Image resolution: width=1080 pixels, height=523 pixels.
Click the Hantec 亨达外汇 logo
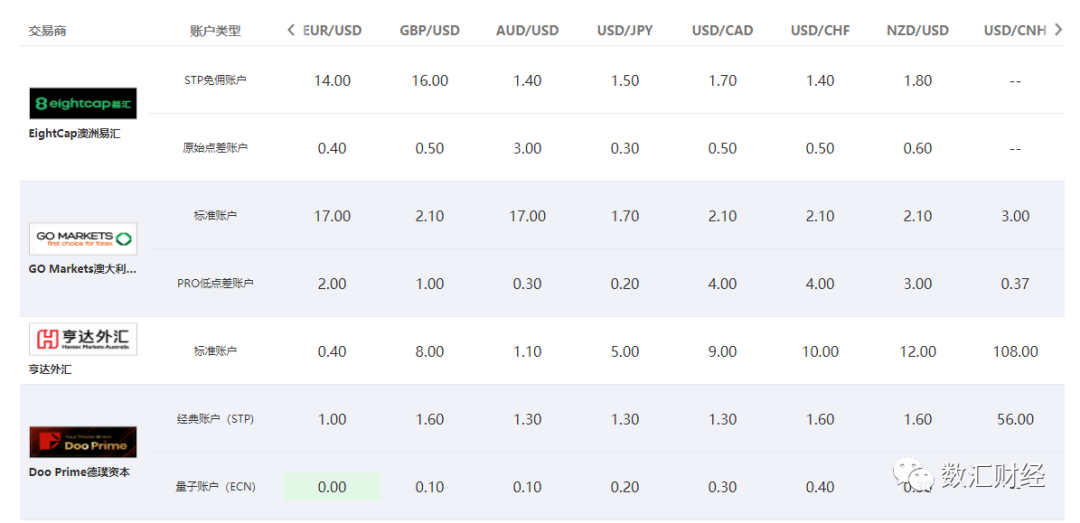coord(84,340)
